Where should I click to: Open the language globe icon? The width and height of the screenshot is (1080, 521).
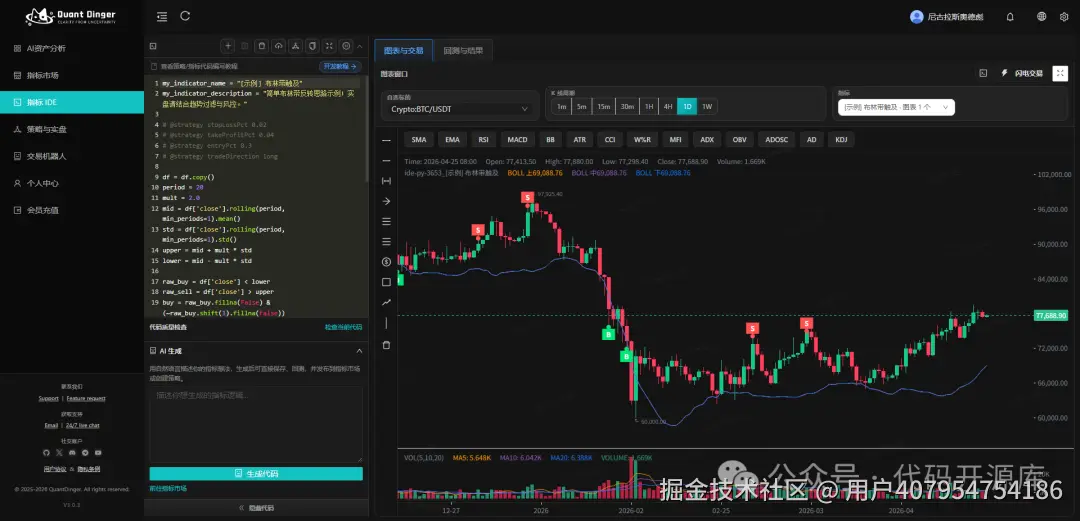[1041, 17]
